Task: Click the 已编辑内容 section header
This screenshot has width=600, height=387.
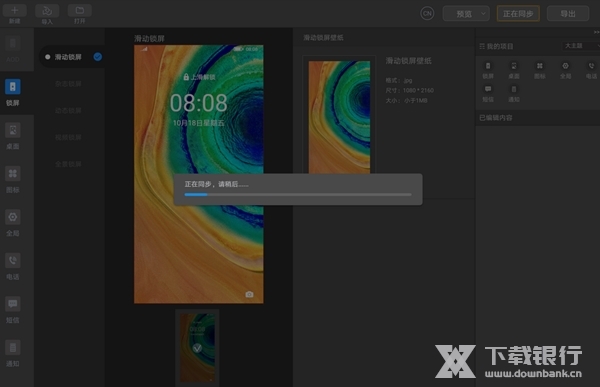Action: (496, 118)
